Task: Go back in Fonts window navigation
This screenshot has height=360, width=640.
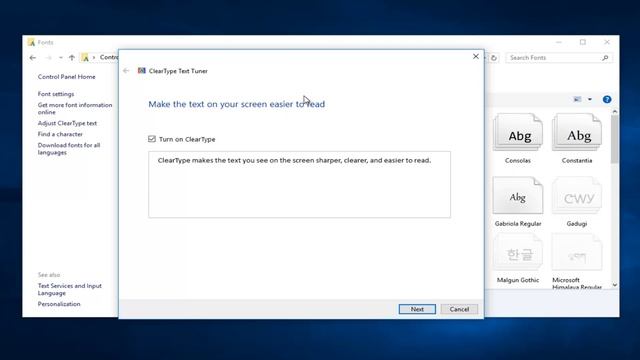Action: point(33,58)
